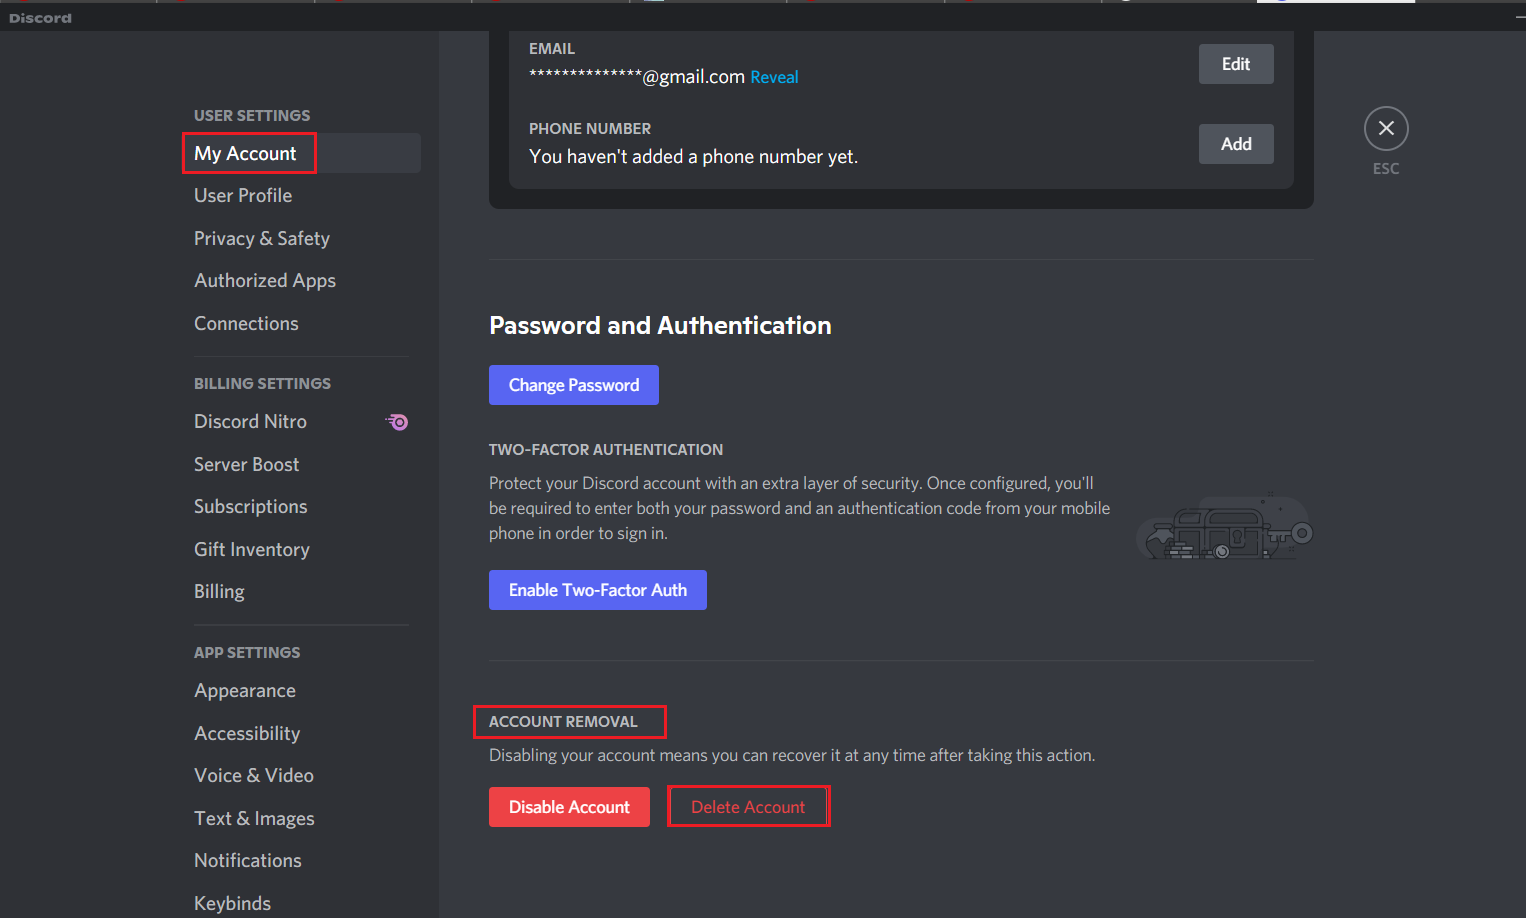Open Appearance app settings
The height and width of the screenshot is (918, 1526).
click(245, 691)
